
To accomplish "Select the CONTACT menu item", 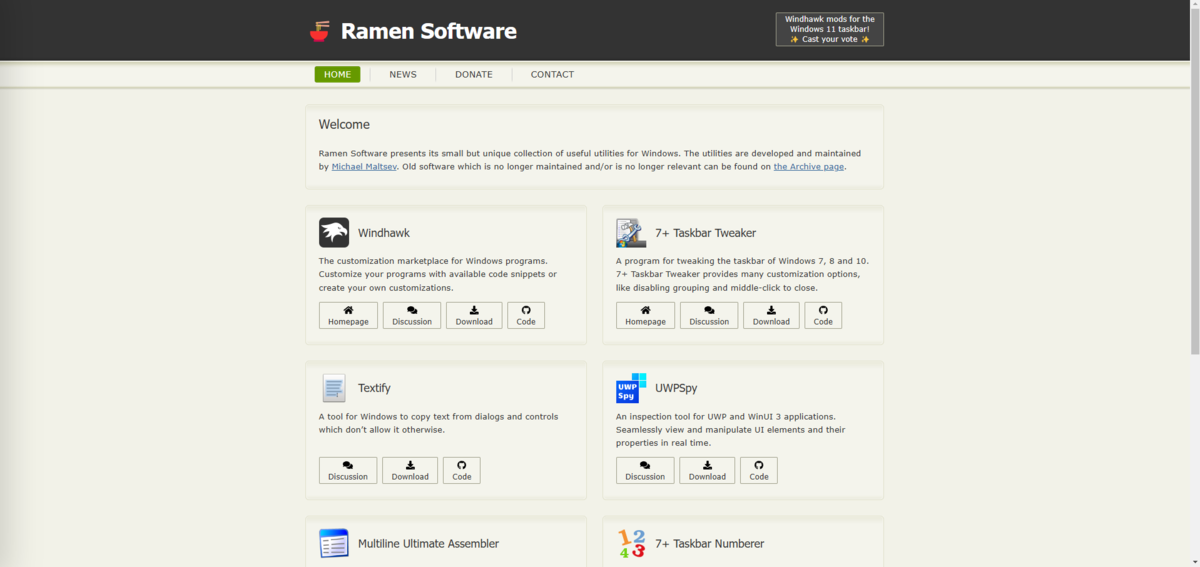I will click(552, 74).
